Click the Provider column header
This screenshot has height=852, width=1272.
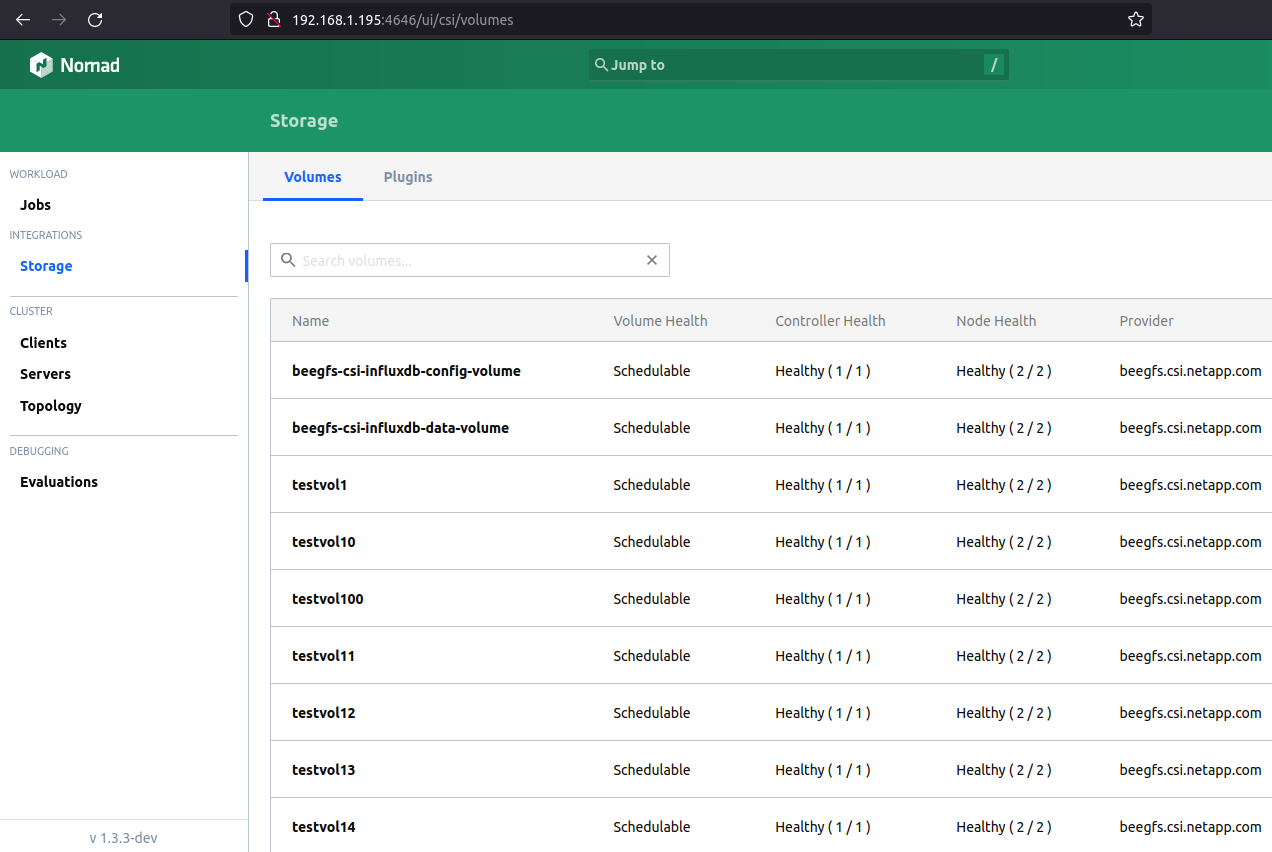pos(1147,321)
